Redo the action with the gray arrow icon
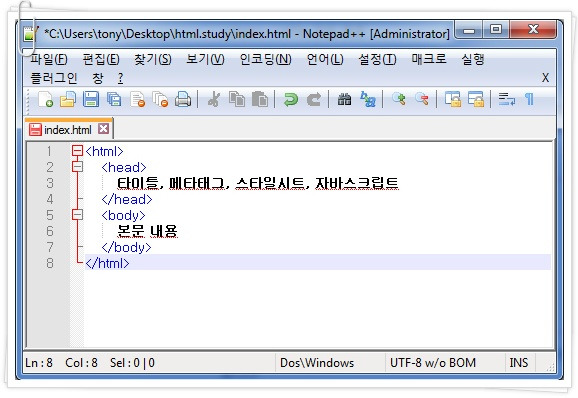The image size is (578, 398). tap(314, 100)
